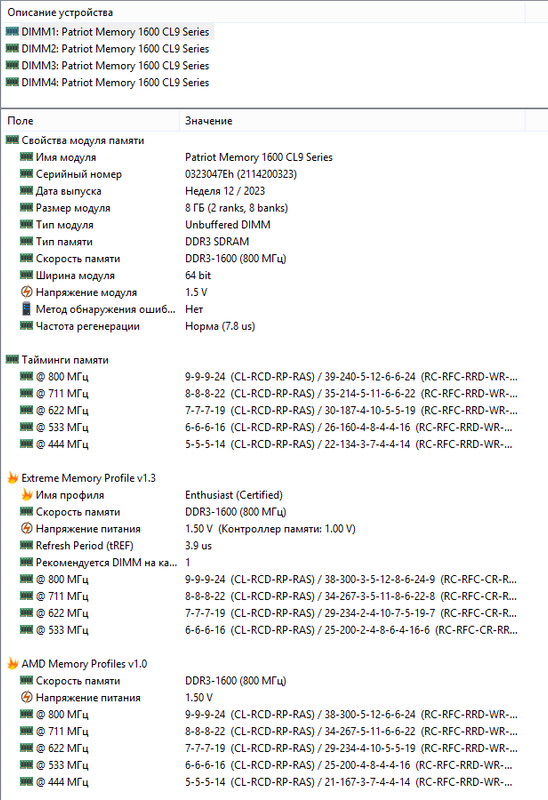Screen dimensions: 548x800
Task: Click the 'Refresh Period (tREF)' row icon
Action: pos(27,545)
